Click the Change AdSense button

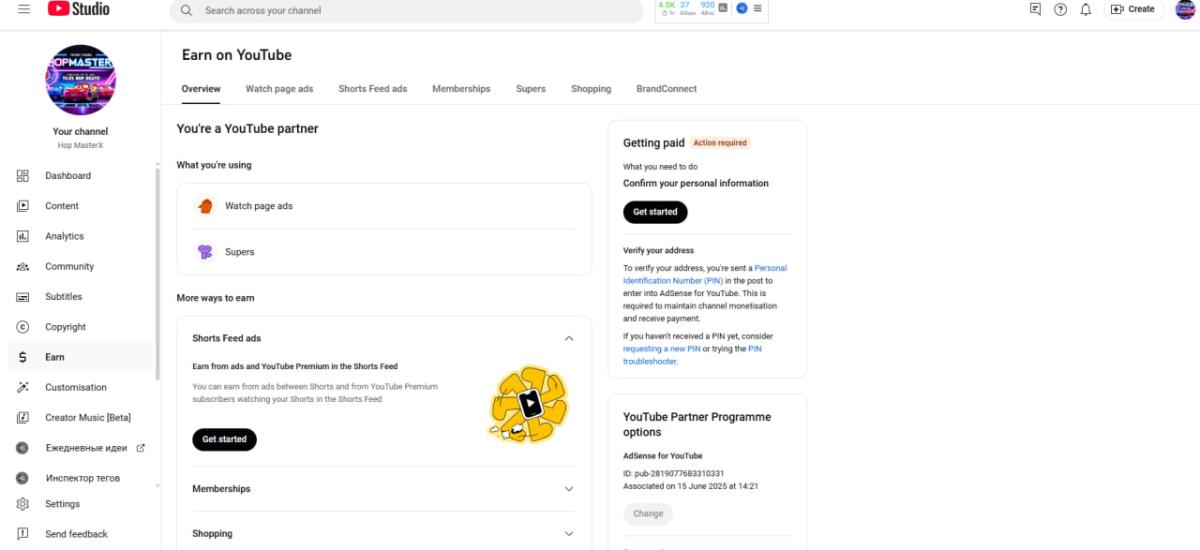(x=648, y=514)
